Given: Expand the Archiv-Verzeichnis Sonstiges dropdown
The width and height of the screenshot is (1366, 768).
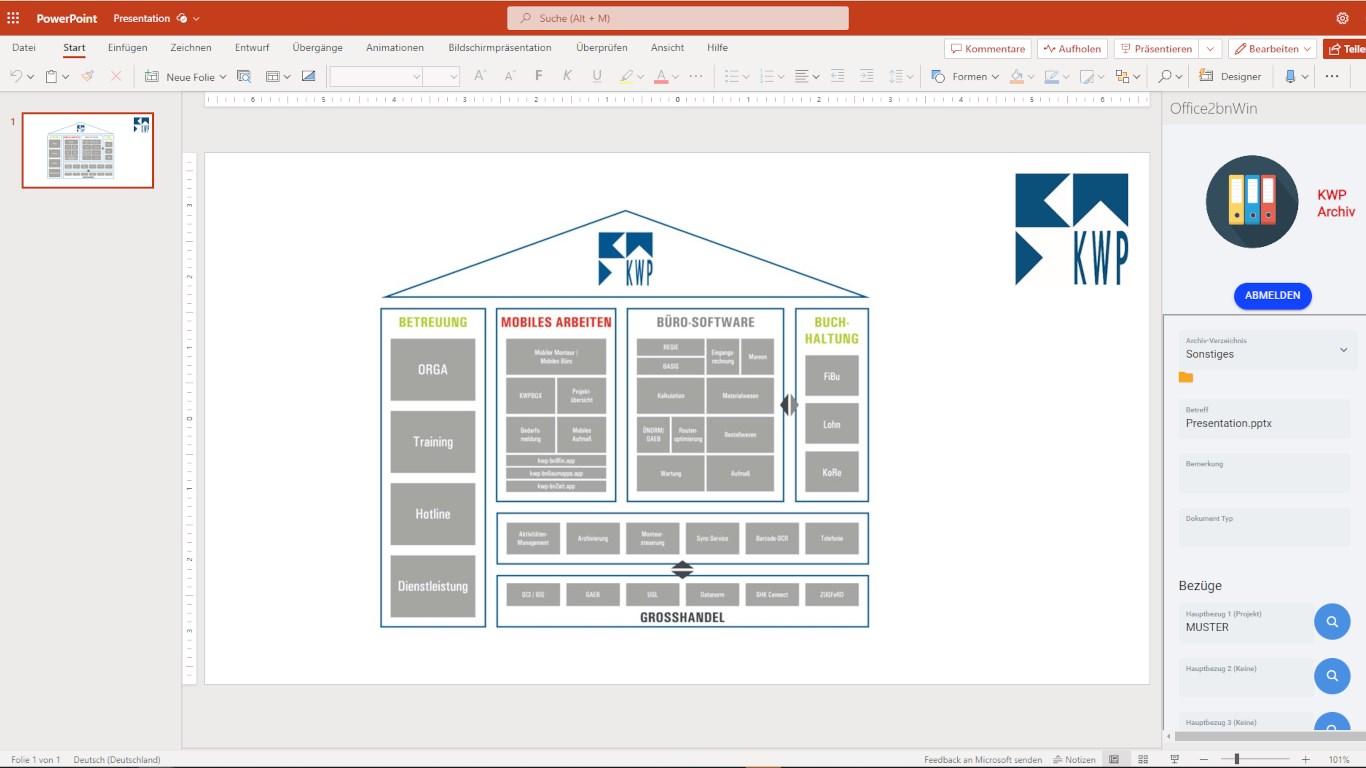Looking at the screenshot, I should point(1343,350).
